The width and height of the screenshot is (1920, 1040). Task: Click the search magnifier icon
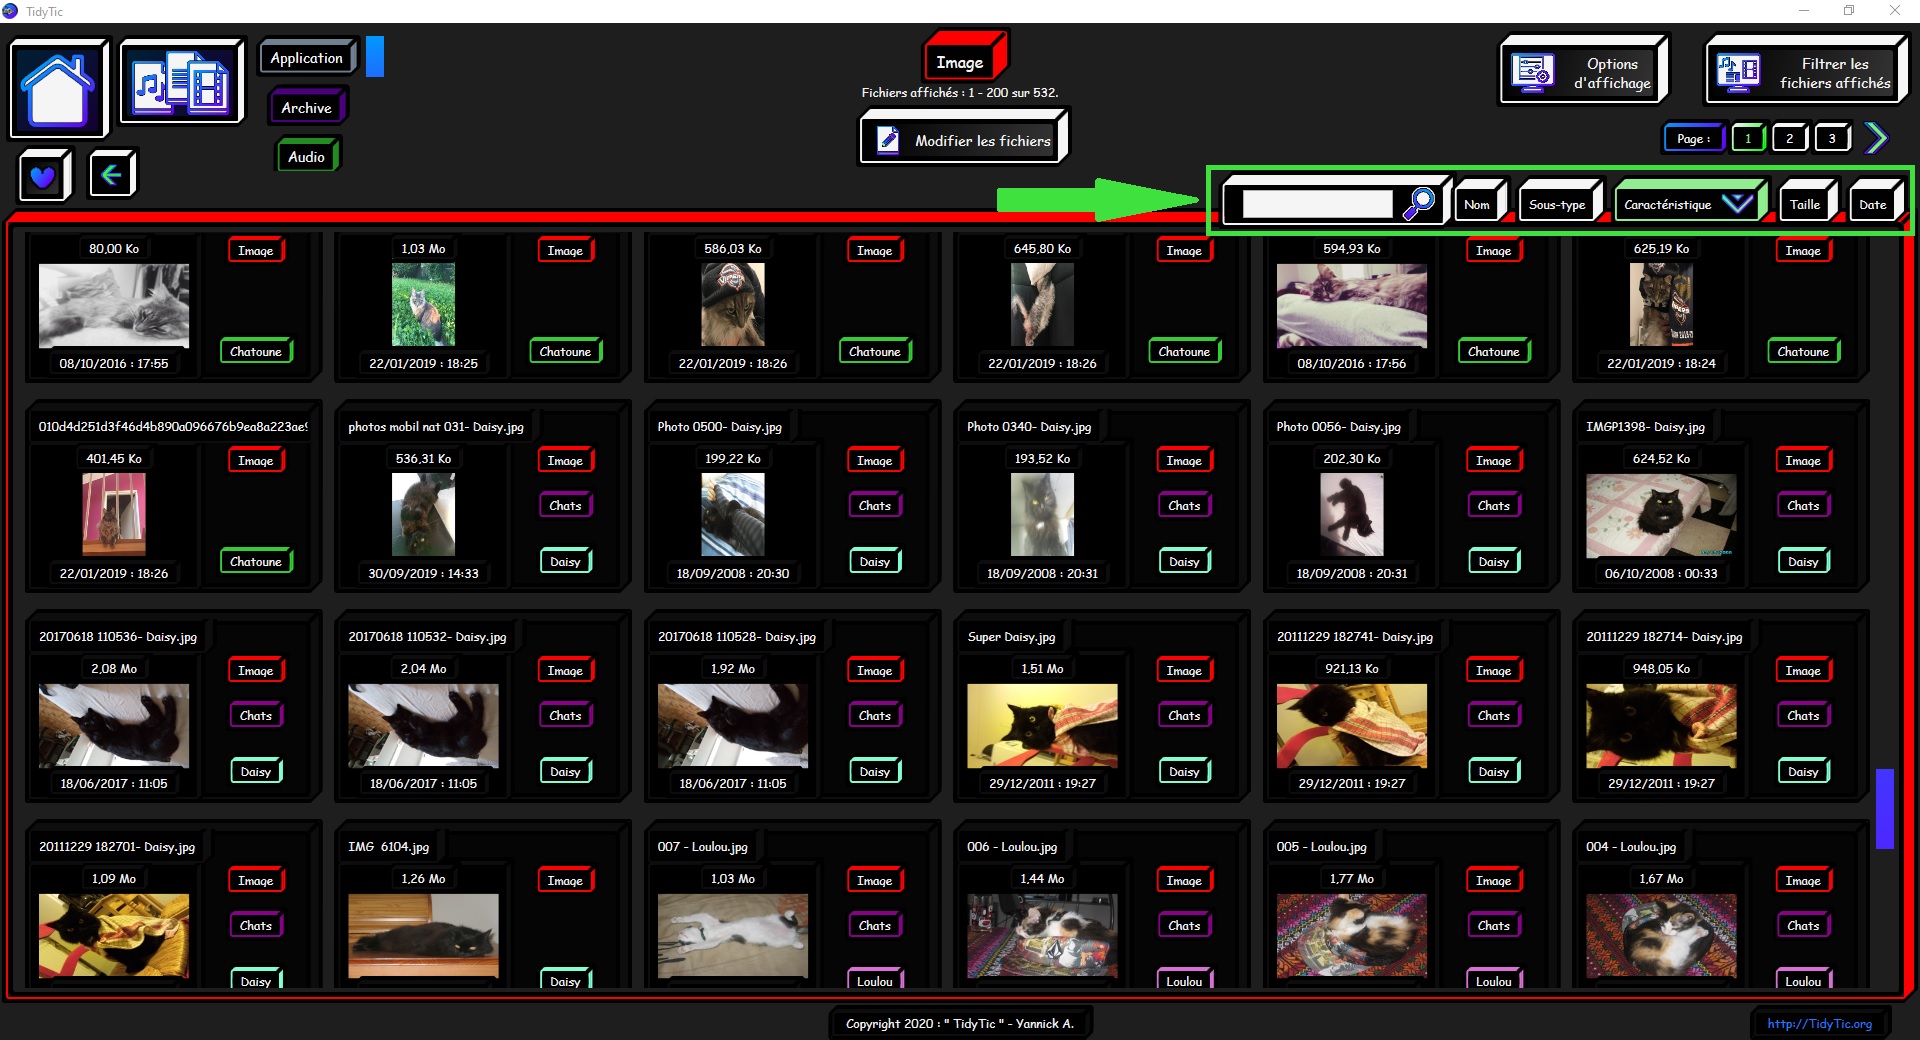(1418, 203)
